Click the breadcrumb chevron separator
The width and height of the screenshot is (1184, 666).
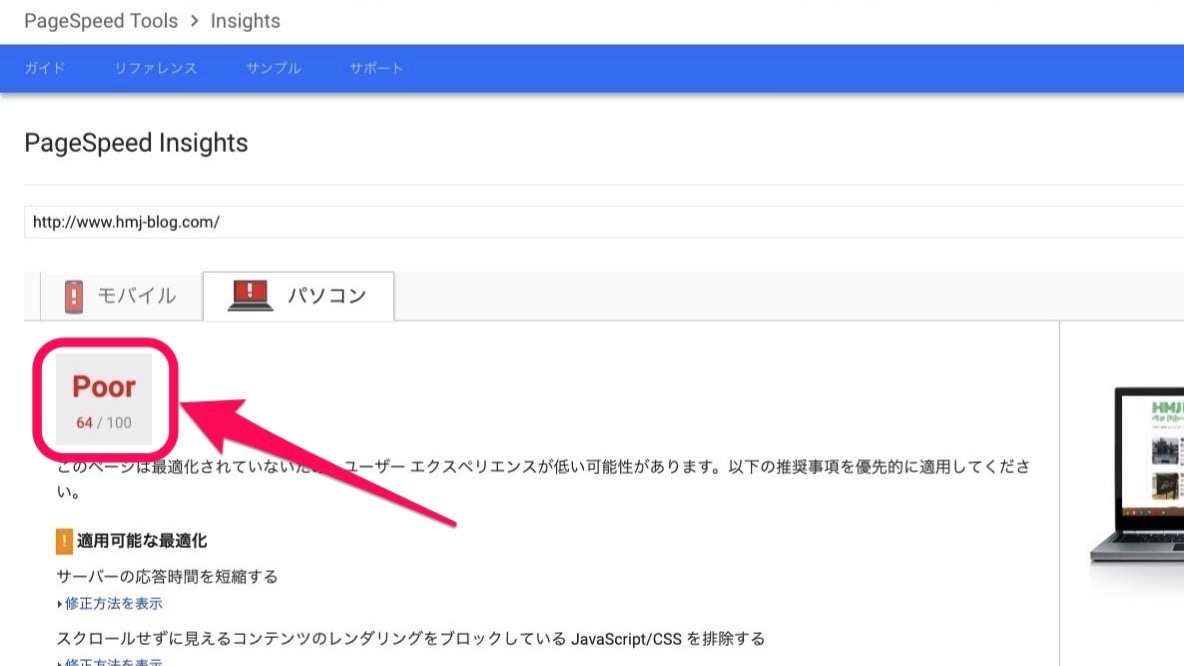point(195,21)
